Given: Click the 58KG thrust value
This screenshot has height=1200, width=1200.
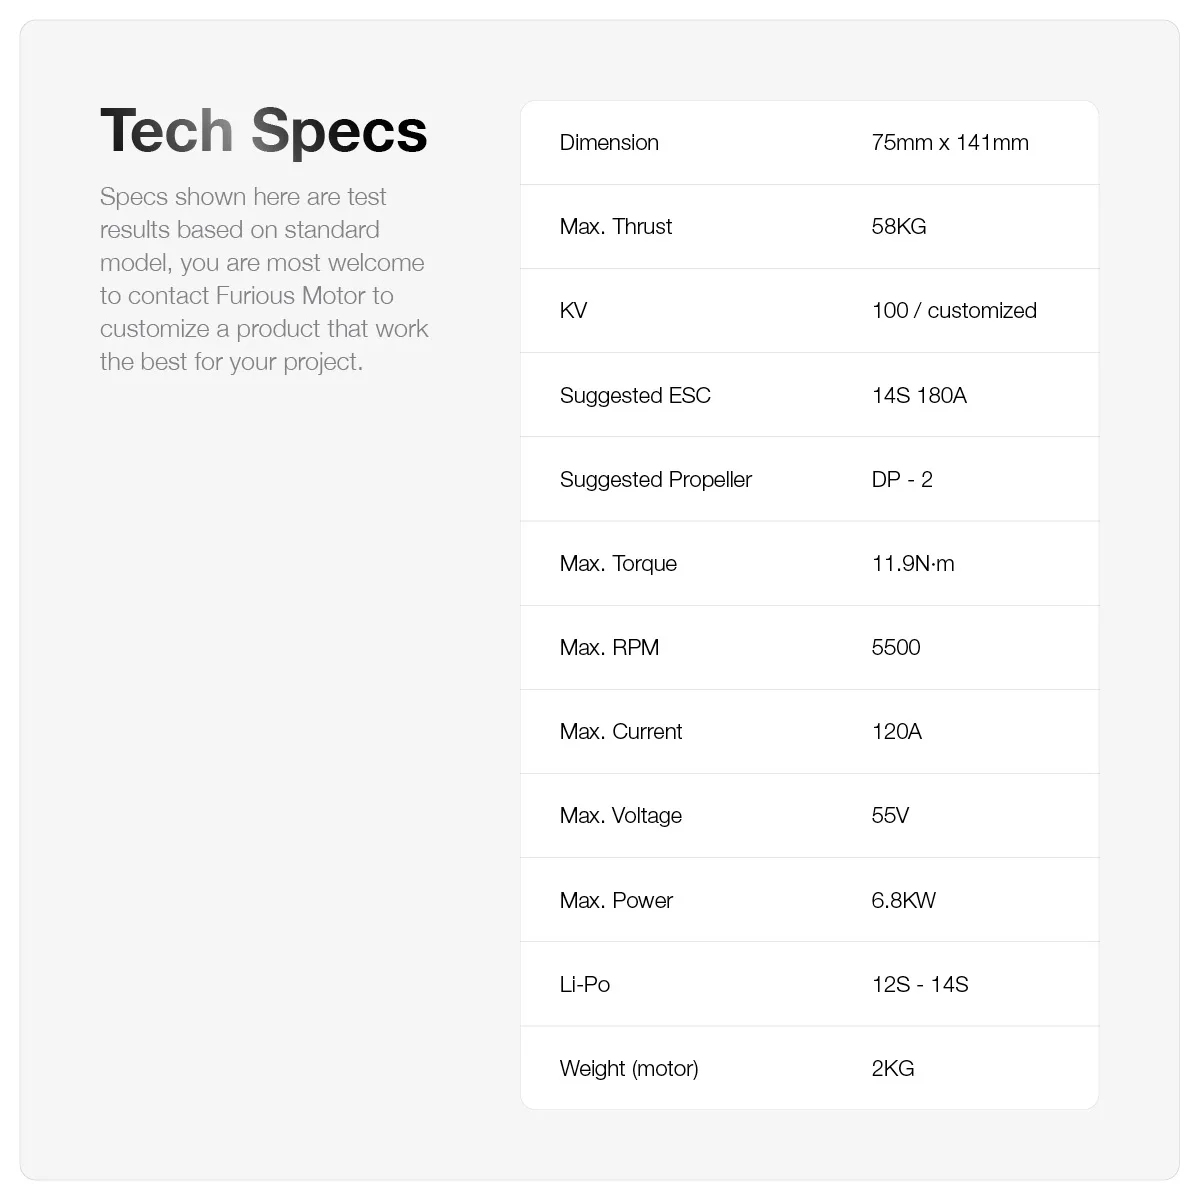Looking at the screenshot, I should [x=898, y=226].
